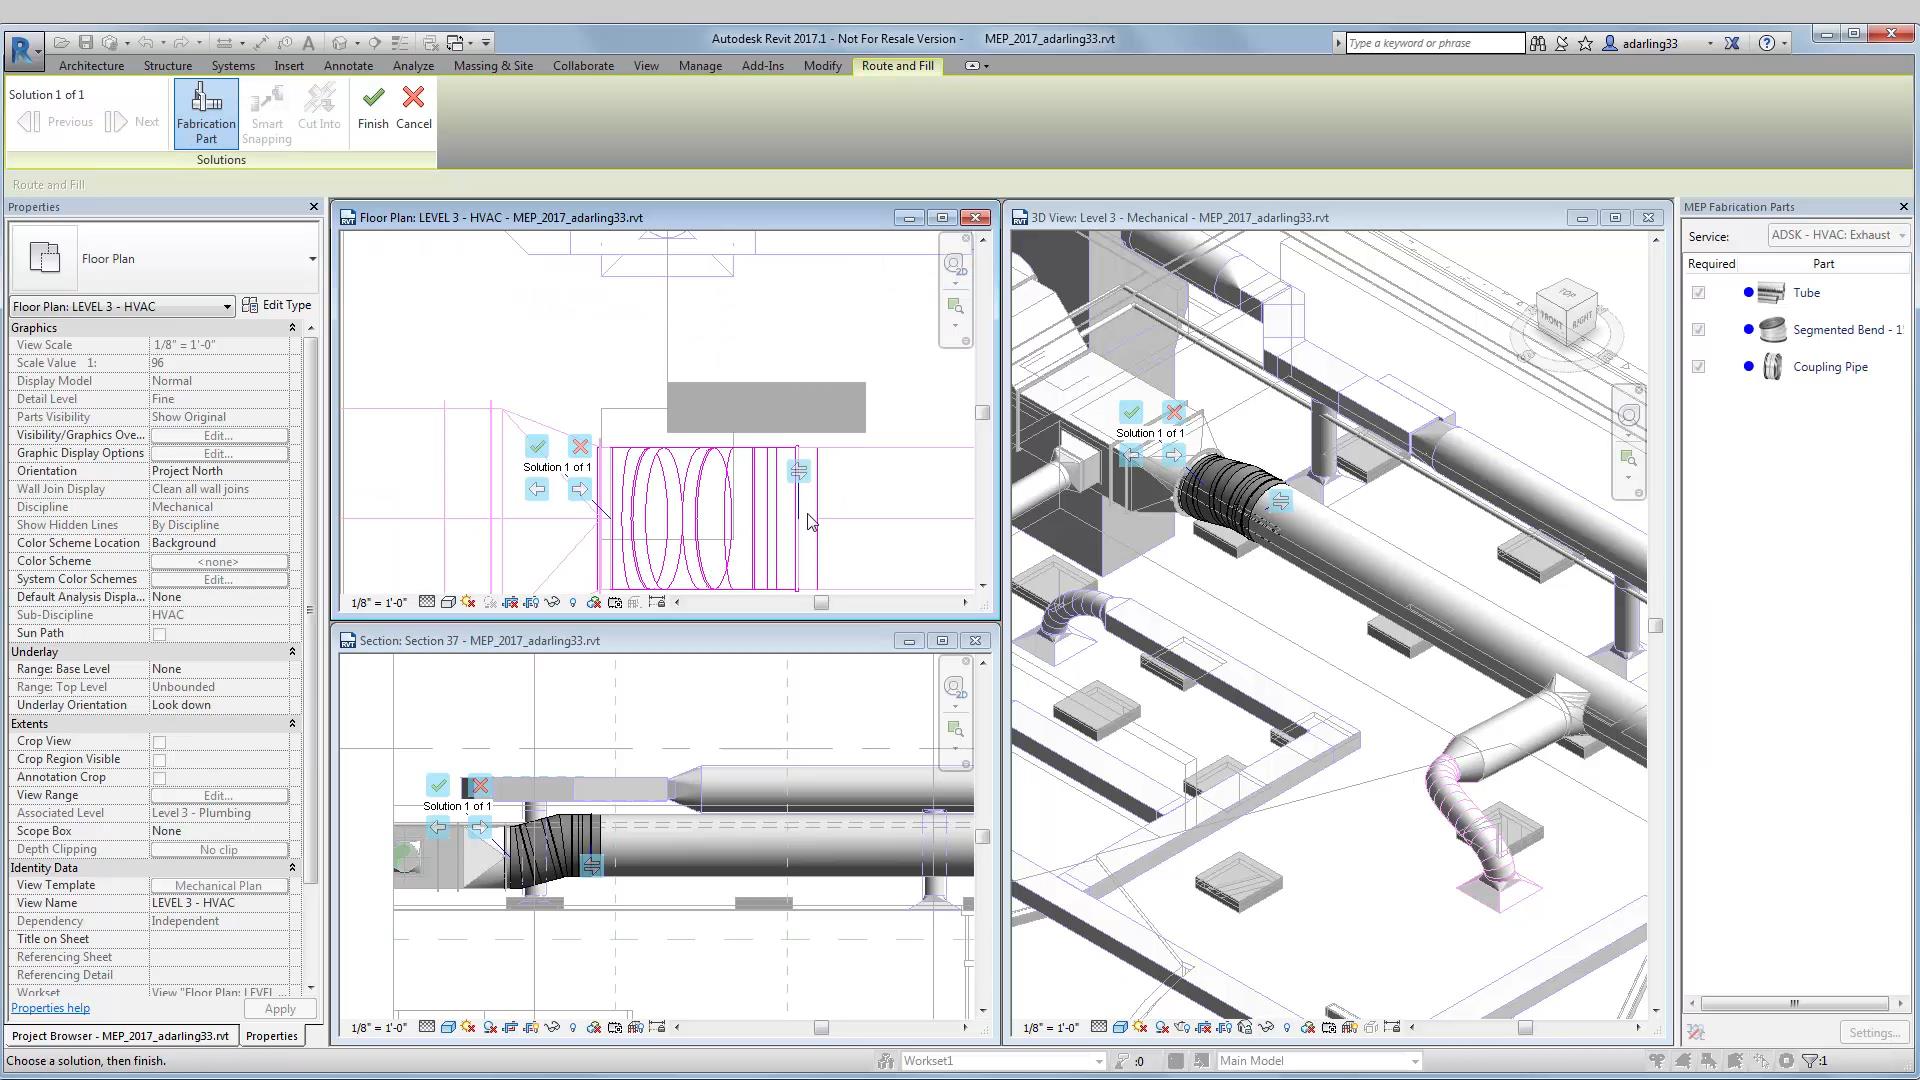Click the next-solution arrow in the 3D view

coord(1173,456)
